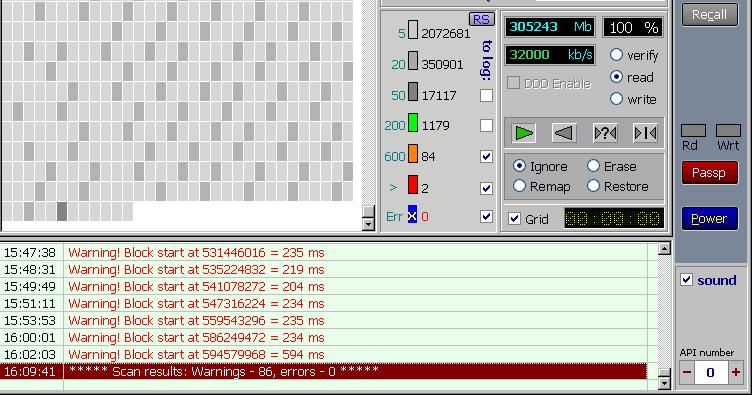
Task: Click the 00:00:00 timer display
Action: point(614,219)
